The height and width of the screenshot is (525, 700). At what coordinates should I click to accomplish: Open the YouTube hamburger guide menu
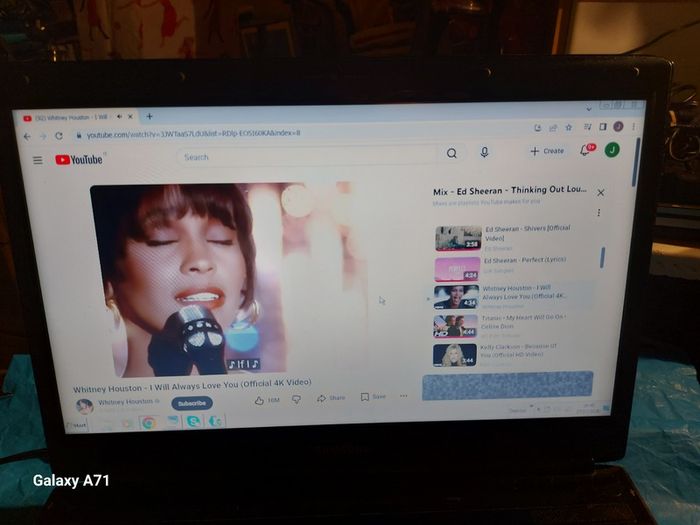click(38, 160)
